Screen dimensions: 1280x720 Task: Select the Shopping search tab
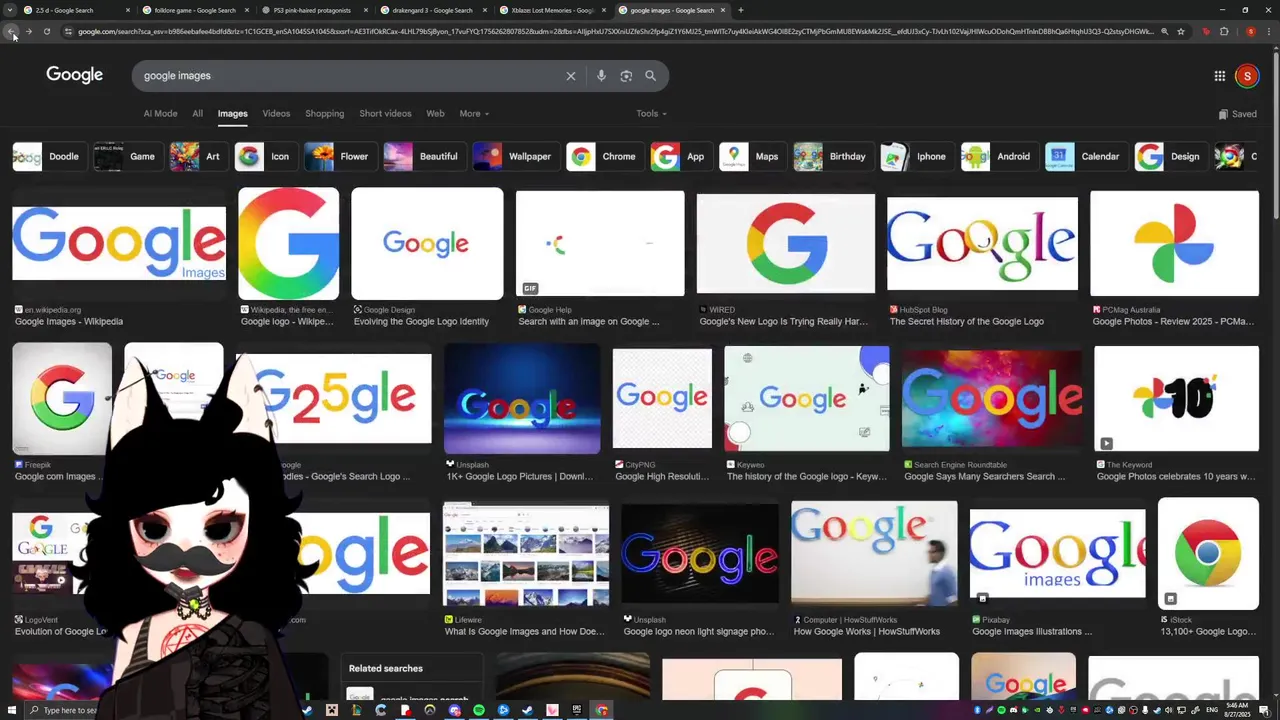pos(324,114)
